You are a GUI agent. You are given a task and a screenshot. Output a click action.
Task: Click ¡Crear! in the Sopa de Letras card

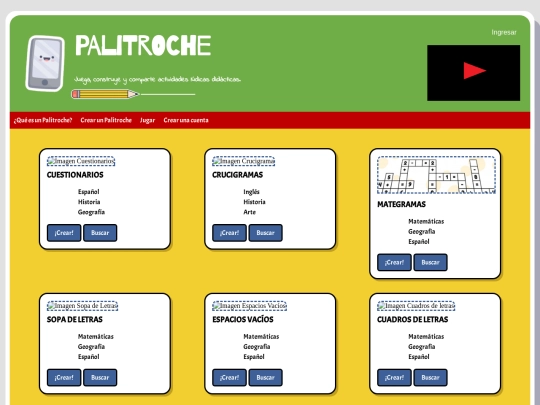pyautogui.click(x=64, y=377)
